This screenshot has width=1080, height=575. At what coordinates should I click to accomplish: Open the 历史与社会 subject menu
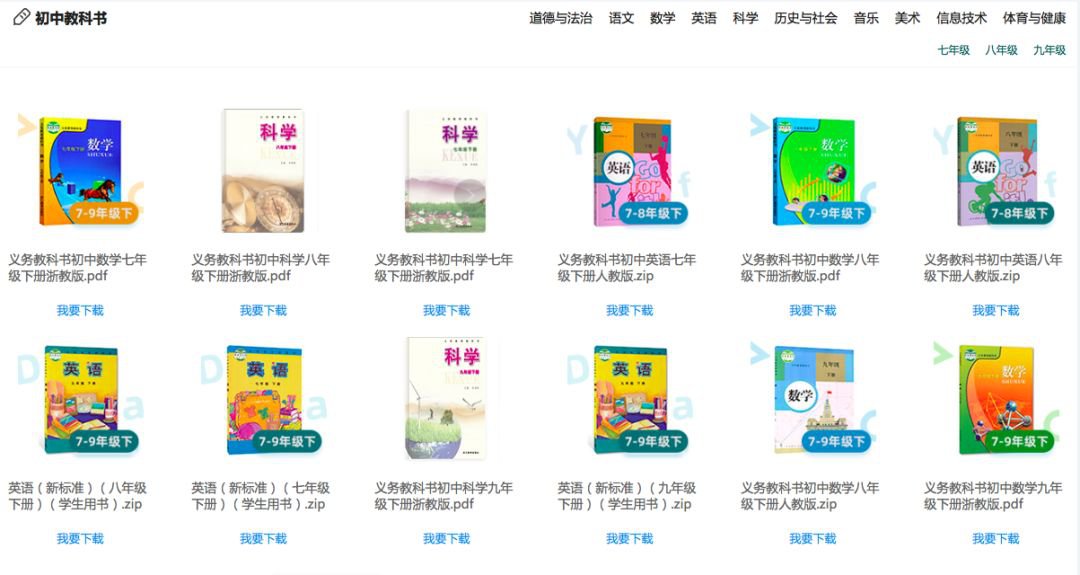tap(805, 19)
